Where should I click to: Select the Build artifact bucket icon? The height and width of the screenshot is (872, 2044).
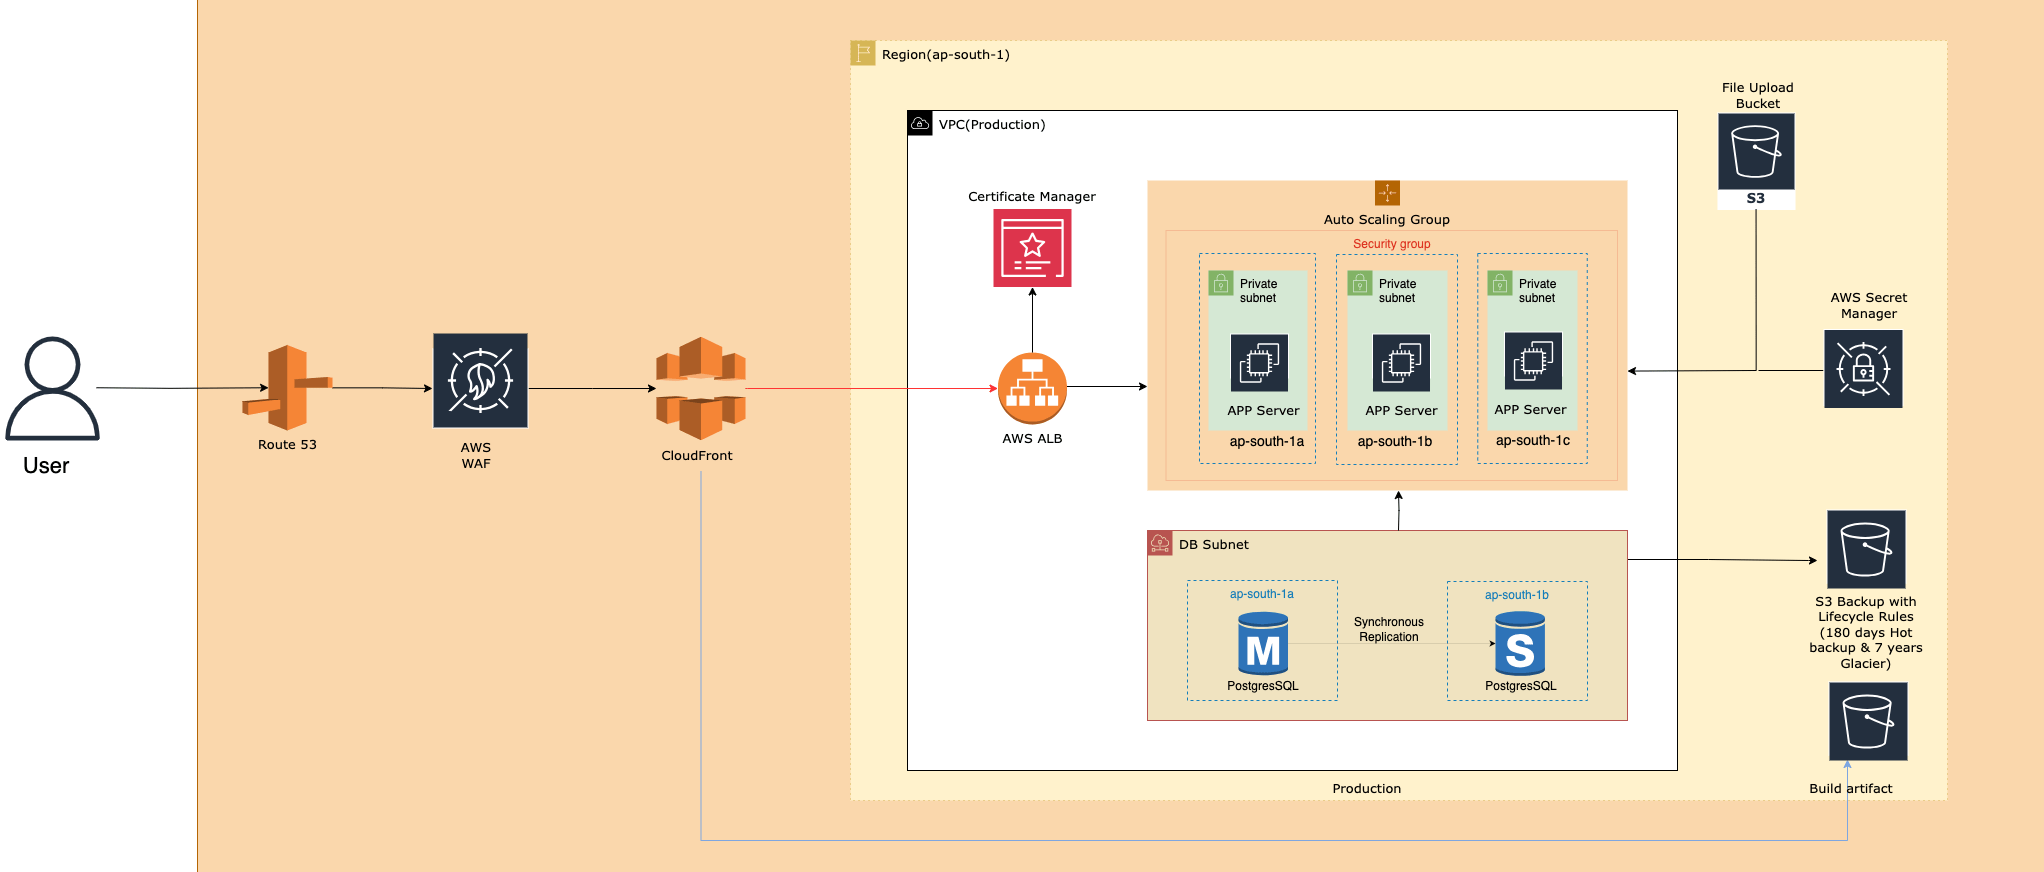(x=1868, y=721)
